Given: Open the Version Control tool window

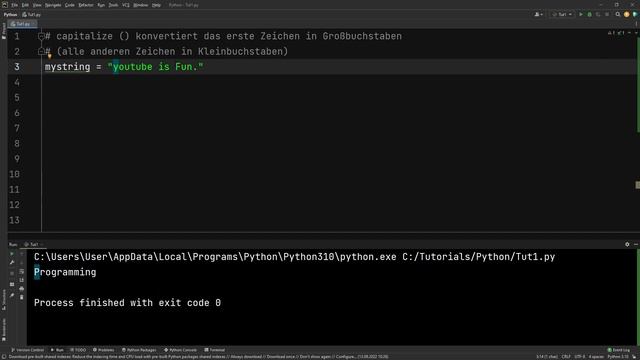Looking at the screenshot, I should pos(27,350).
